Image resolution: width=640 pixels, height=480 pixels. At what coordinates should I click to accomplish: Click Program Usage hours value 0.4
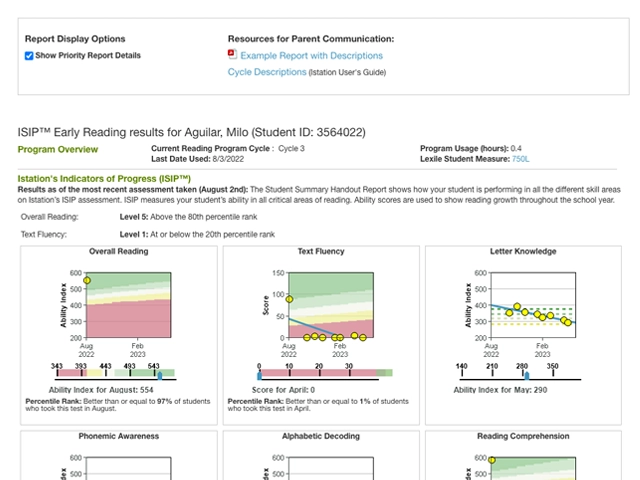(516, 149)
